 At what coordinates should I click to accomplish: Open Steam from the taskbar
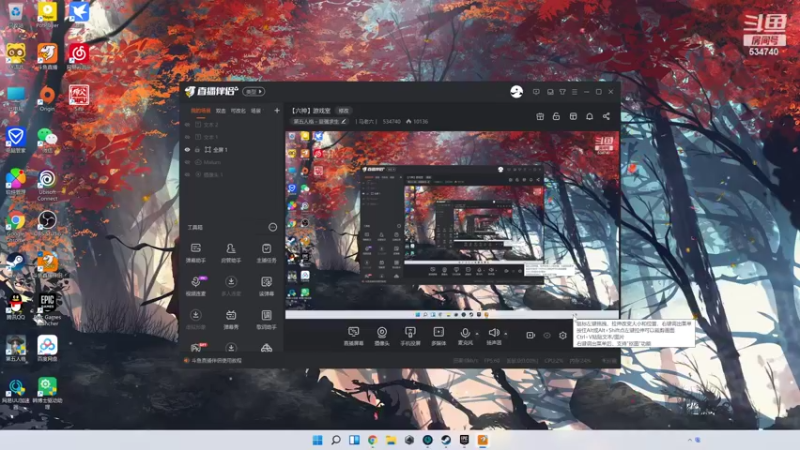[446, 440]
